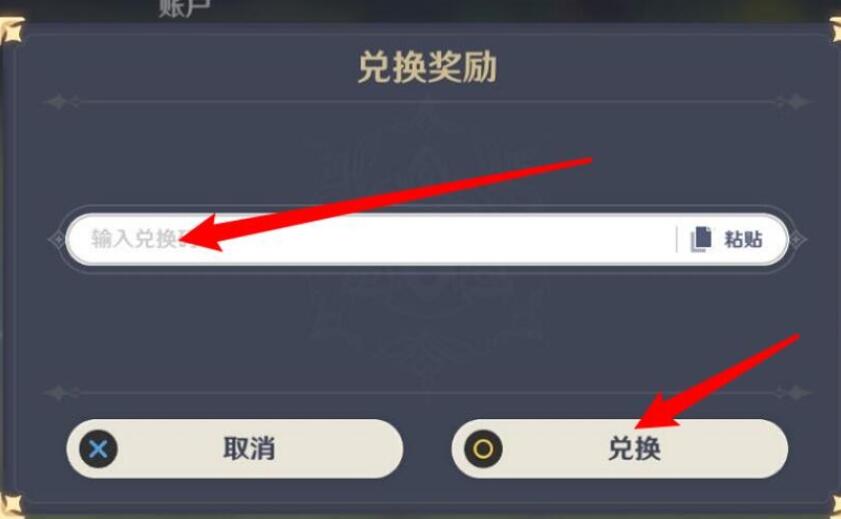Image resolution: width=841 pixels, height=519 pixels.
Task: Click the star ornament on lower-left divider
Action: [x=57, y=393]
